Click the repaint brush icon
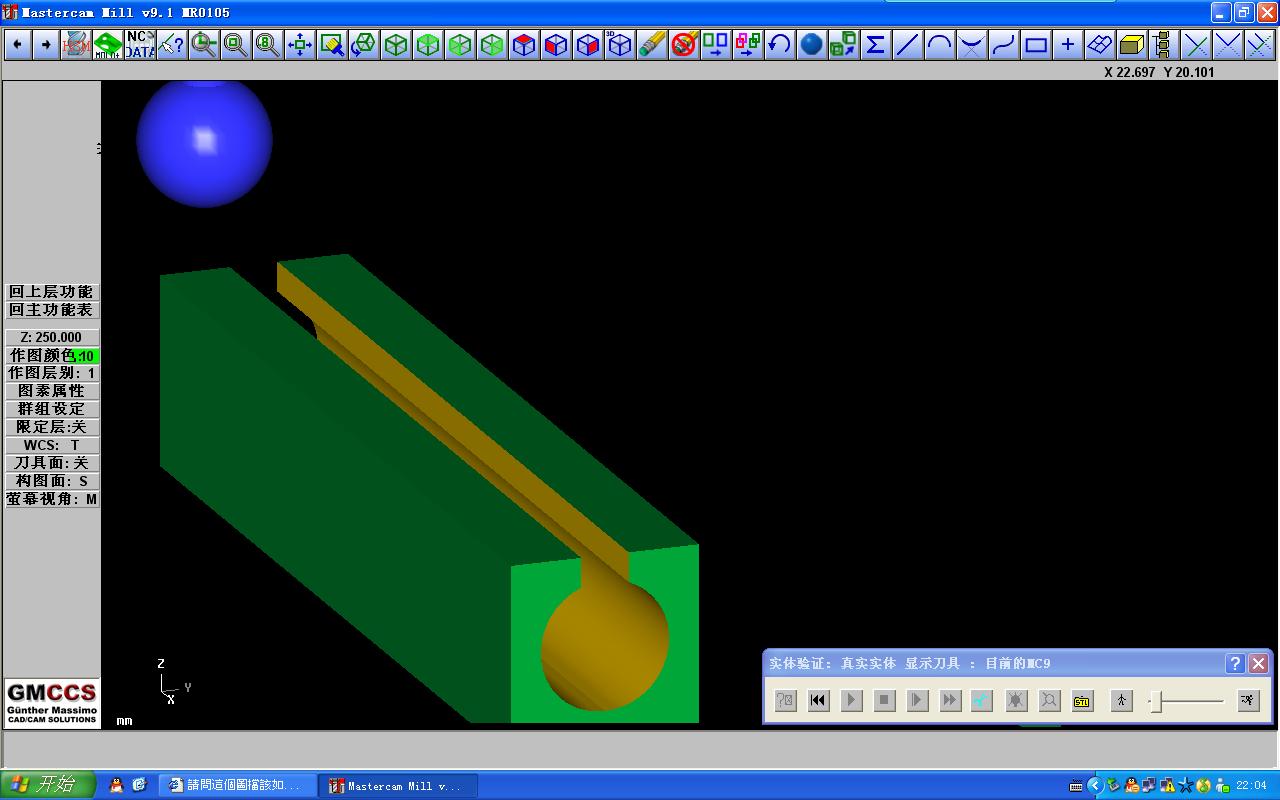The image size is (1280, 800). (x=332, y=44)
